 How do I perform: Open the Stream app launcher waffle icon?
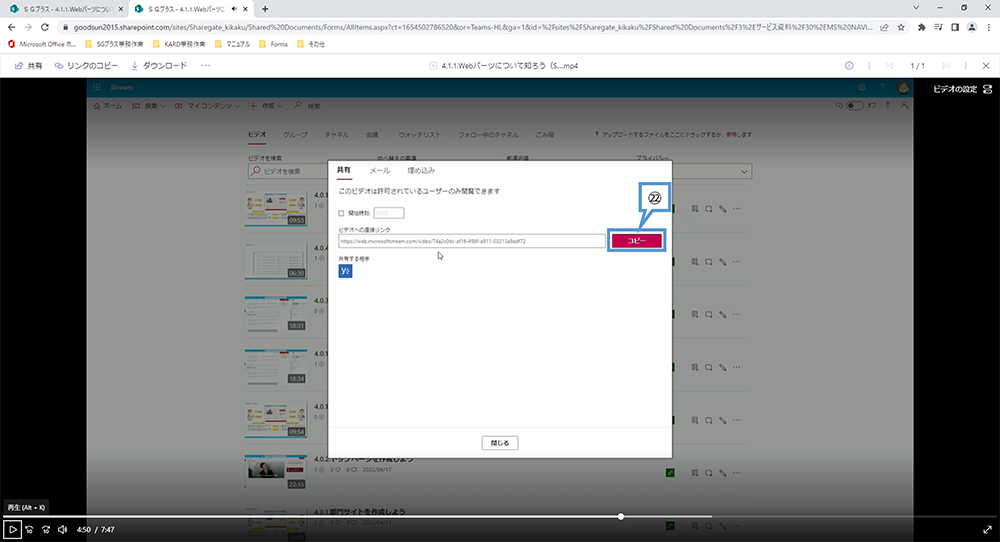[97, 87]
